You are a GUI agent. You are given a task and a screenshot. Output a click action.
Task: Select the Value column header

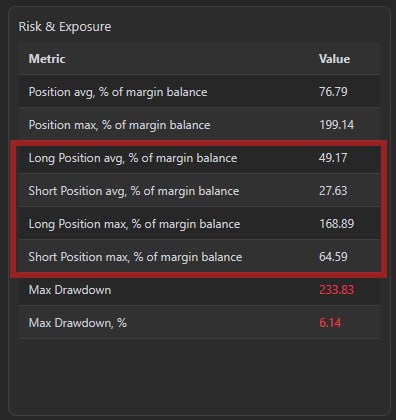[334, 59]
